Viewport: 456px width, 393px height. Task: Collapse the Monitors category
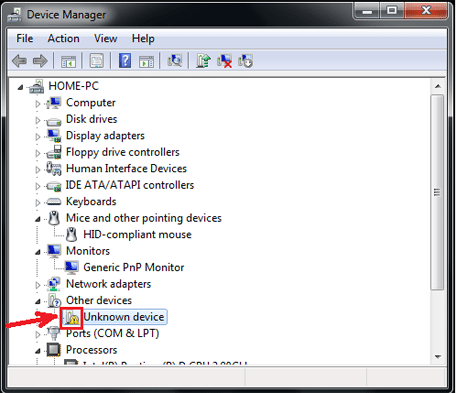click(x=38, y=252)
